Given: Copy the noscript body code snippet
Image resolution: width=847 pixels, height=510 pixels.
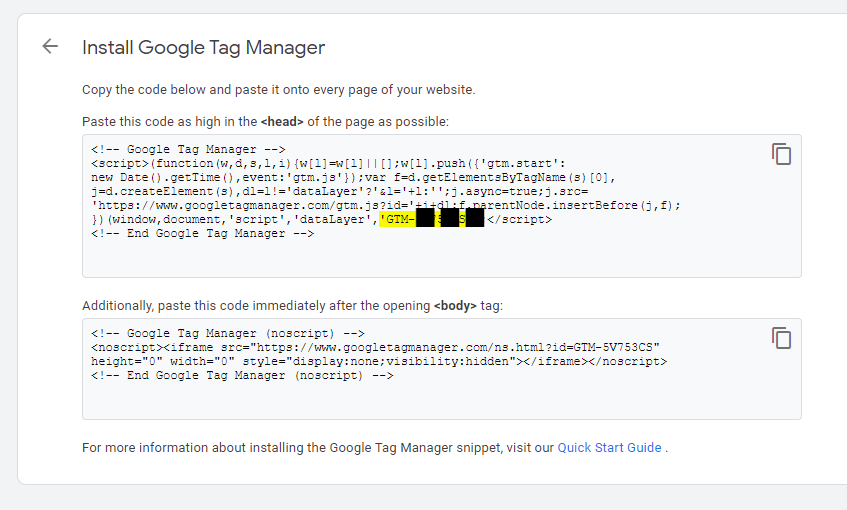Looking at the screenshot, I should 781,338.
